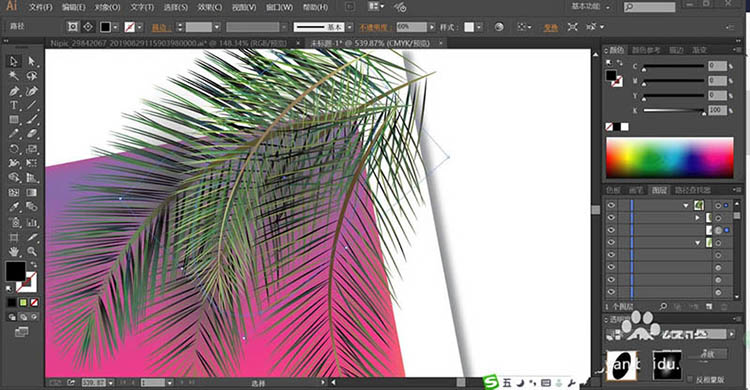Image resolution: width=750 pixels, height=390 pixels.
Task: Select the Paintbrush tool
Action: tap(32, 120)
